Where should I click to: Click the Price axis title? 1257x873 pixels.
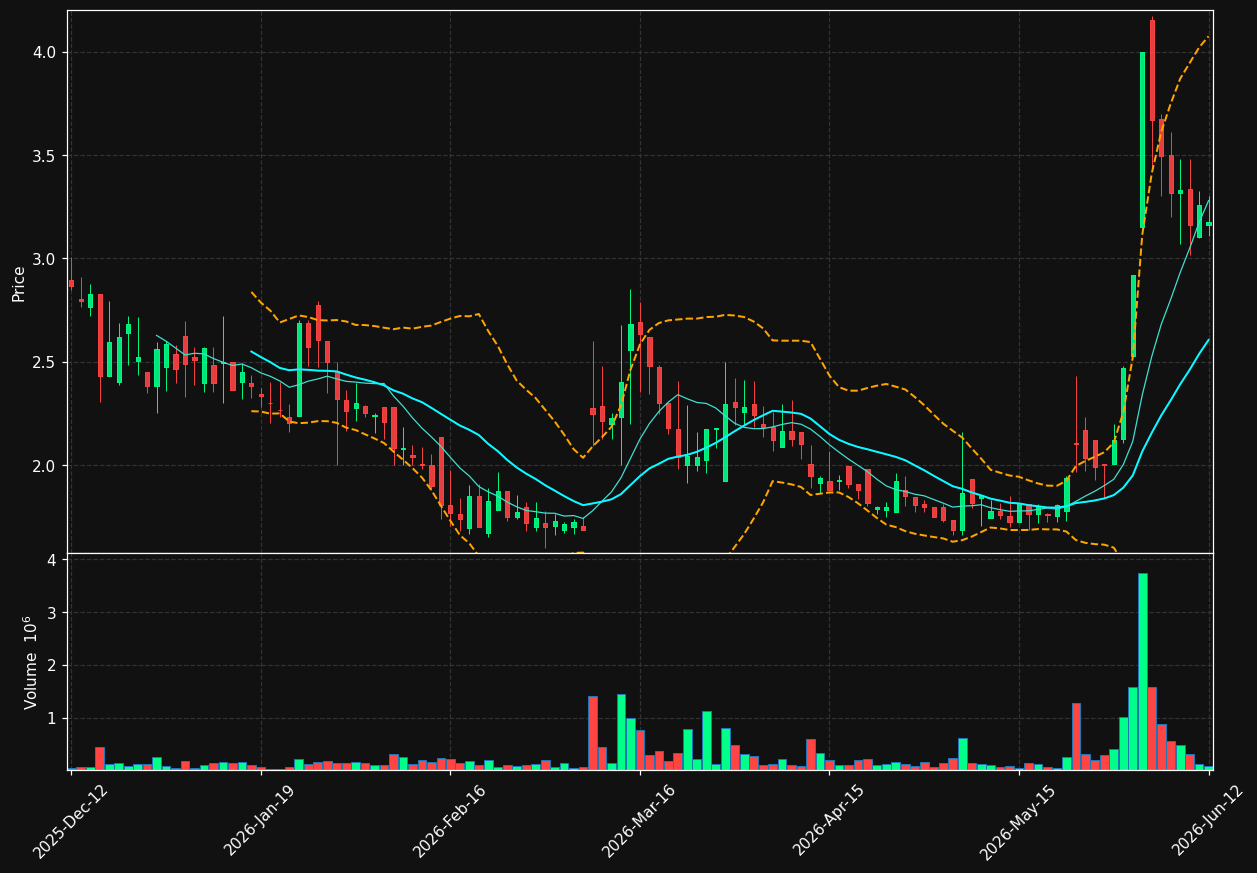19,283
